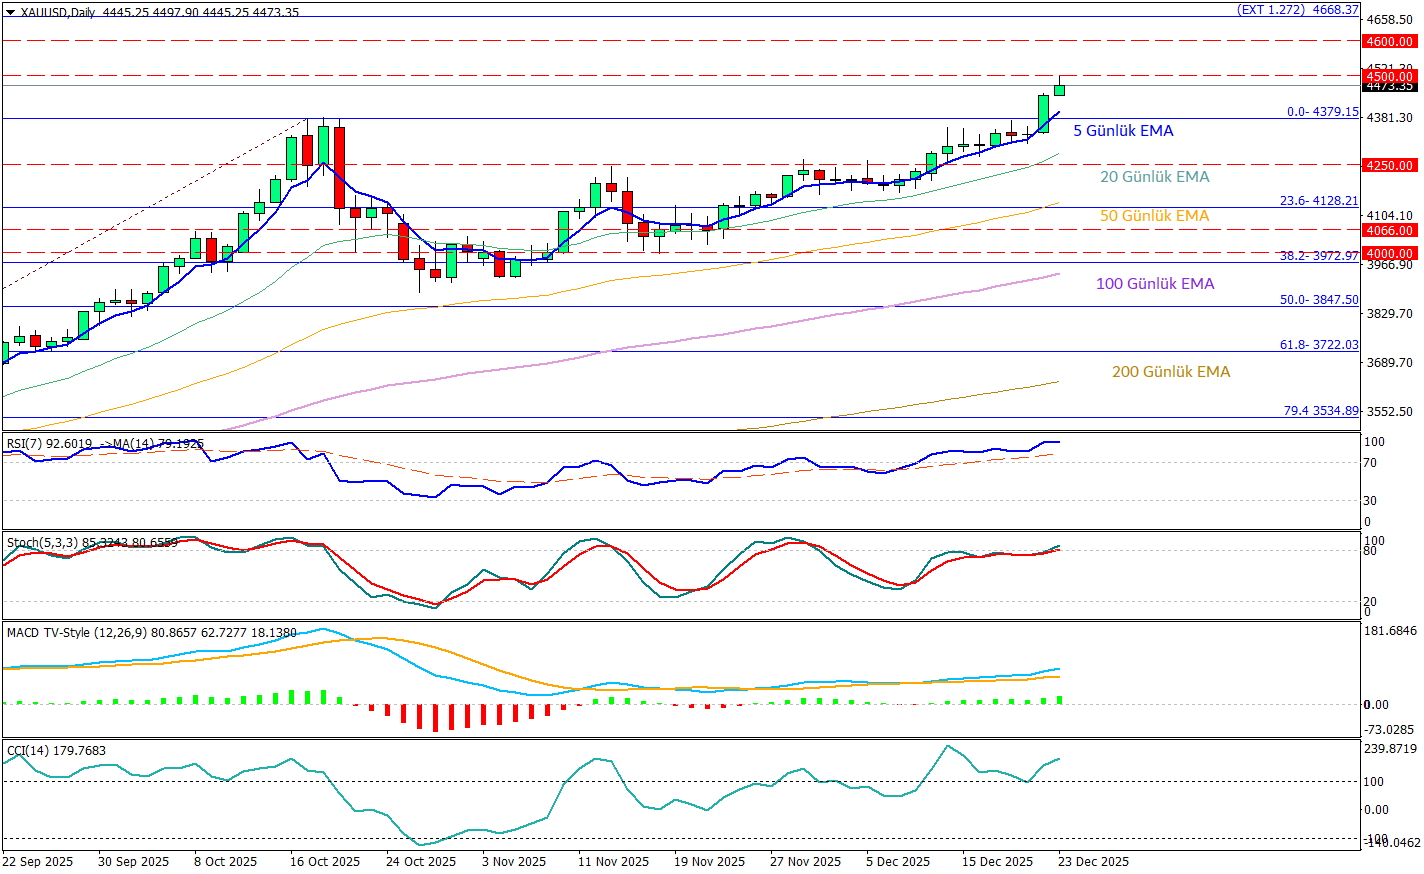Click the "5 Günlük EMA" text label

[x=1123, y=131]
